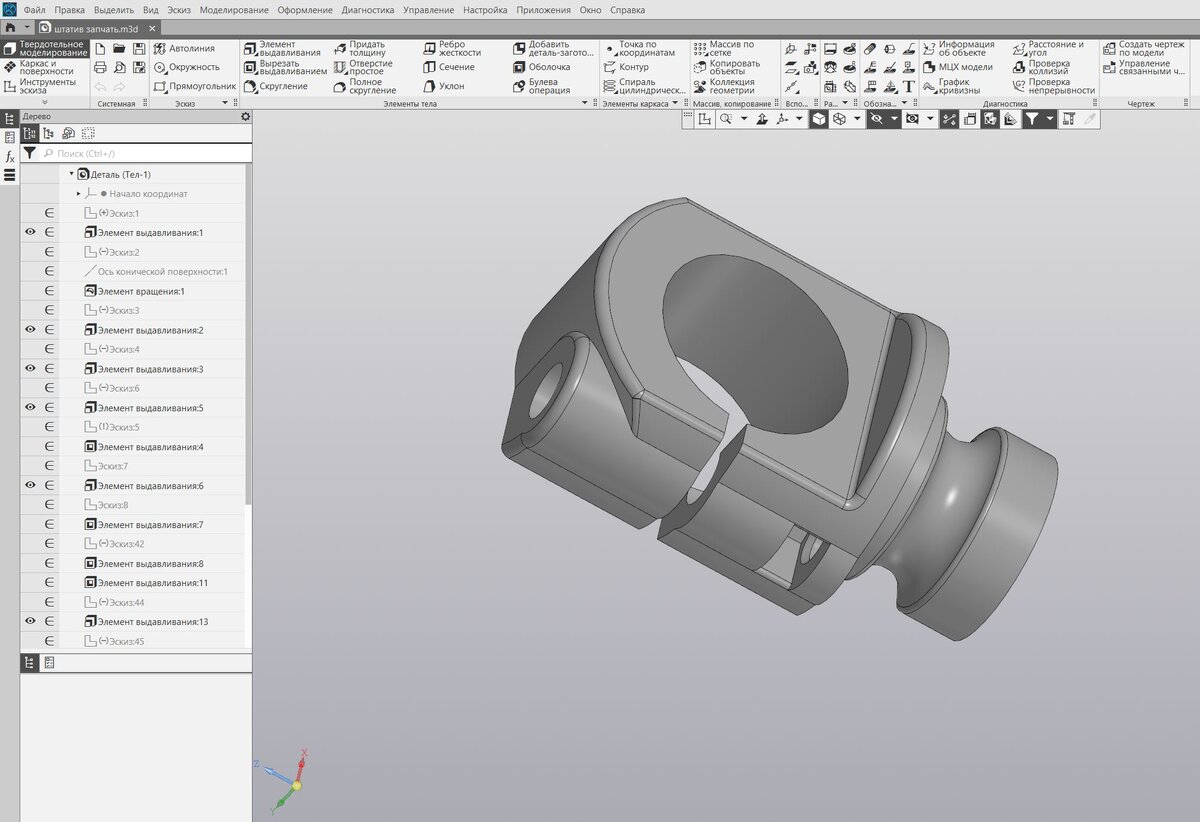Measure with Расстояние и угол
1200x822 pixels.
coord(1048,48)
